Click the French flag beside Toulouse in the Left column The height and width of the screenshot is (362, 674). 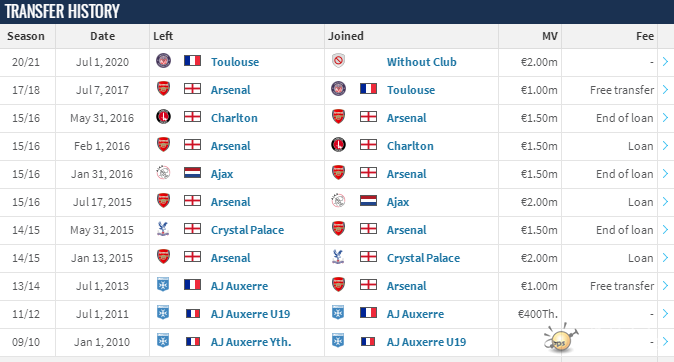[192, 61]
